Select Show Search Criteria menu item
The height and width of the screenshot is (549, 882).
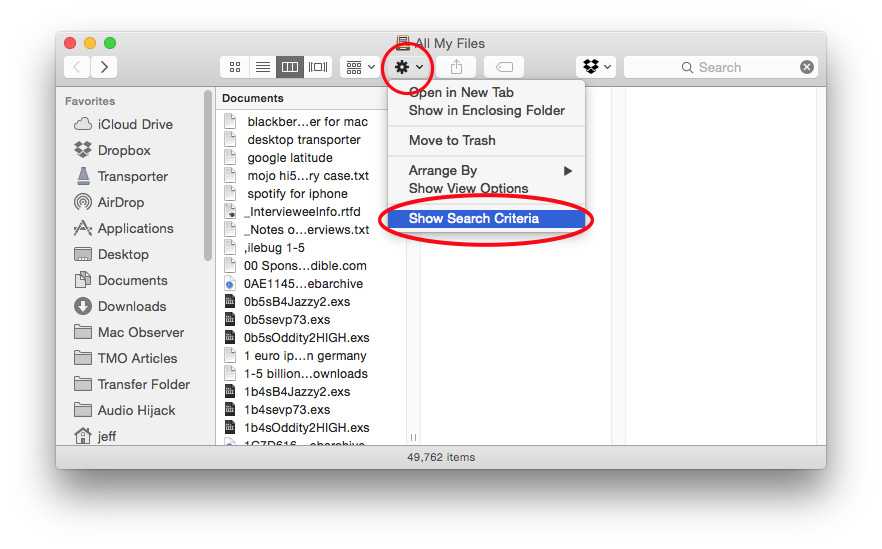click(x=487, y=218)
